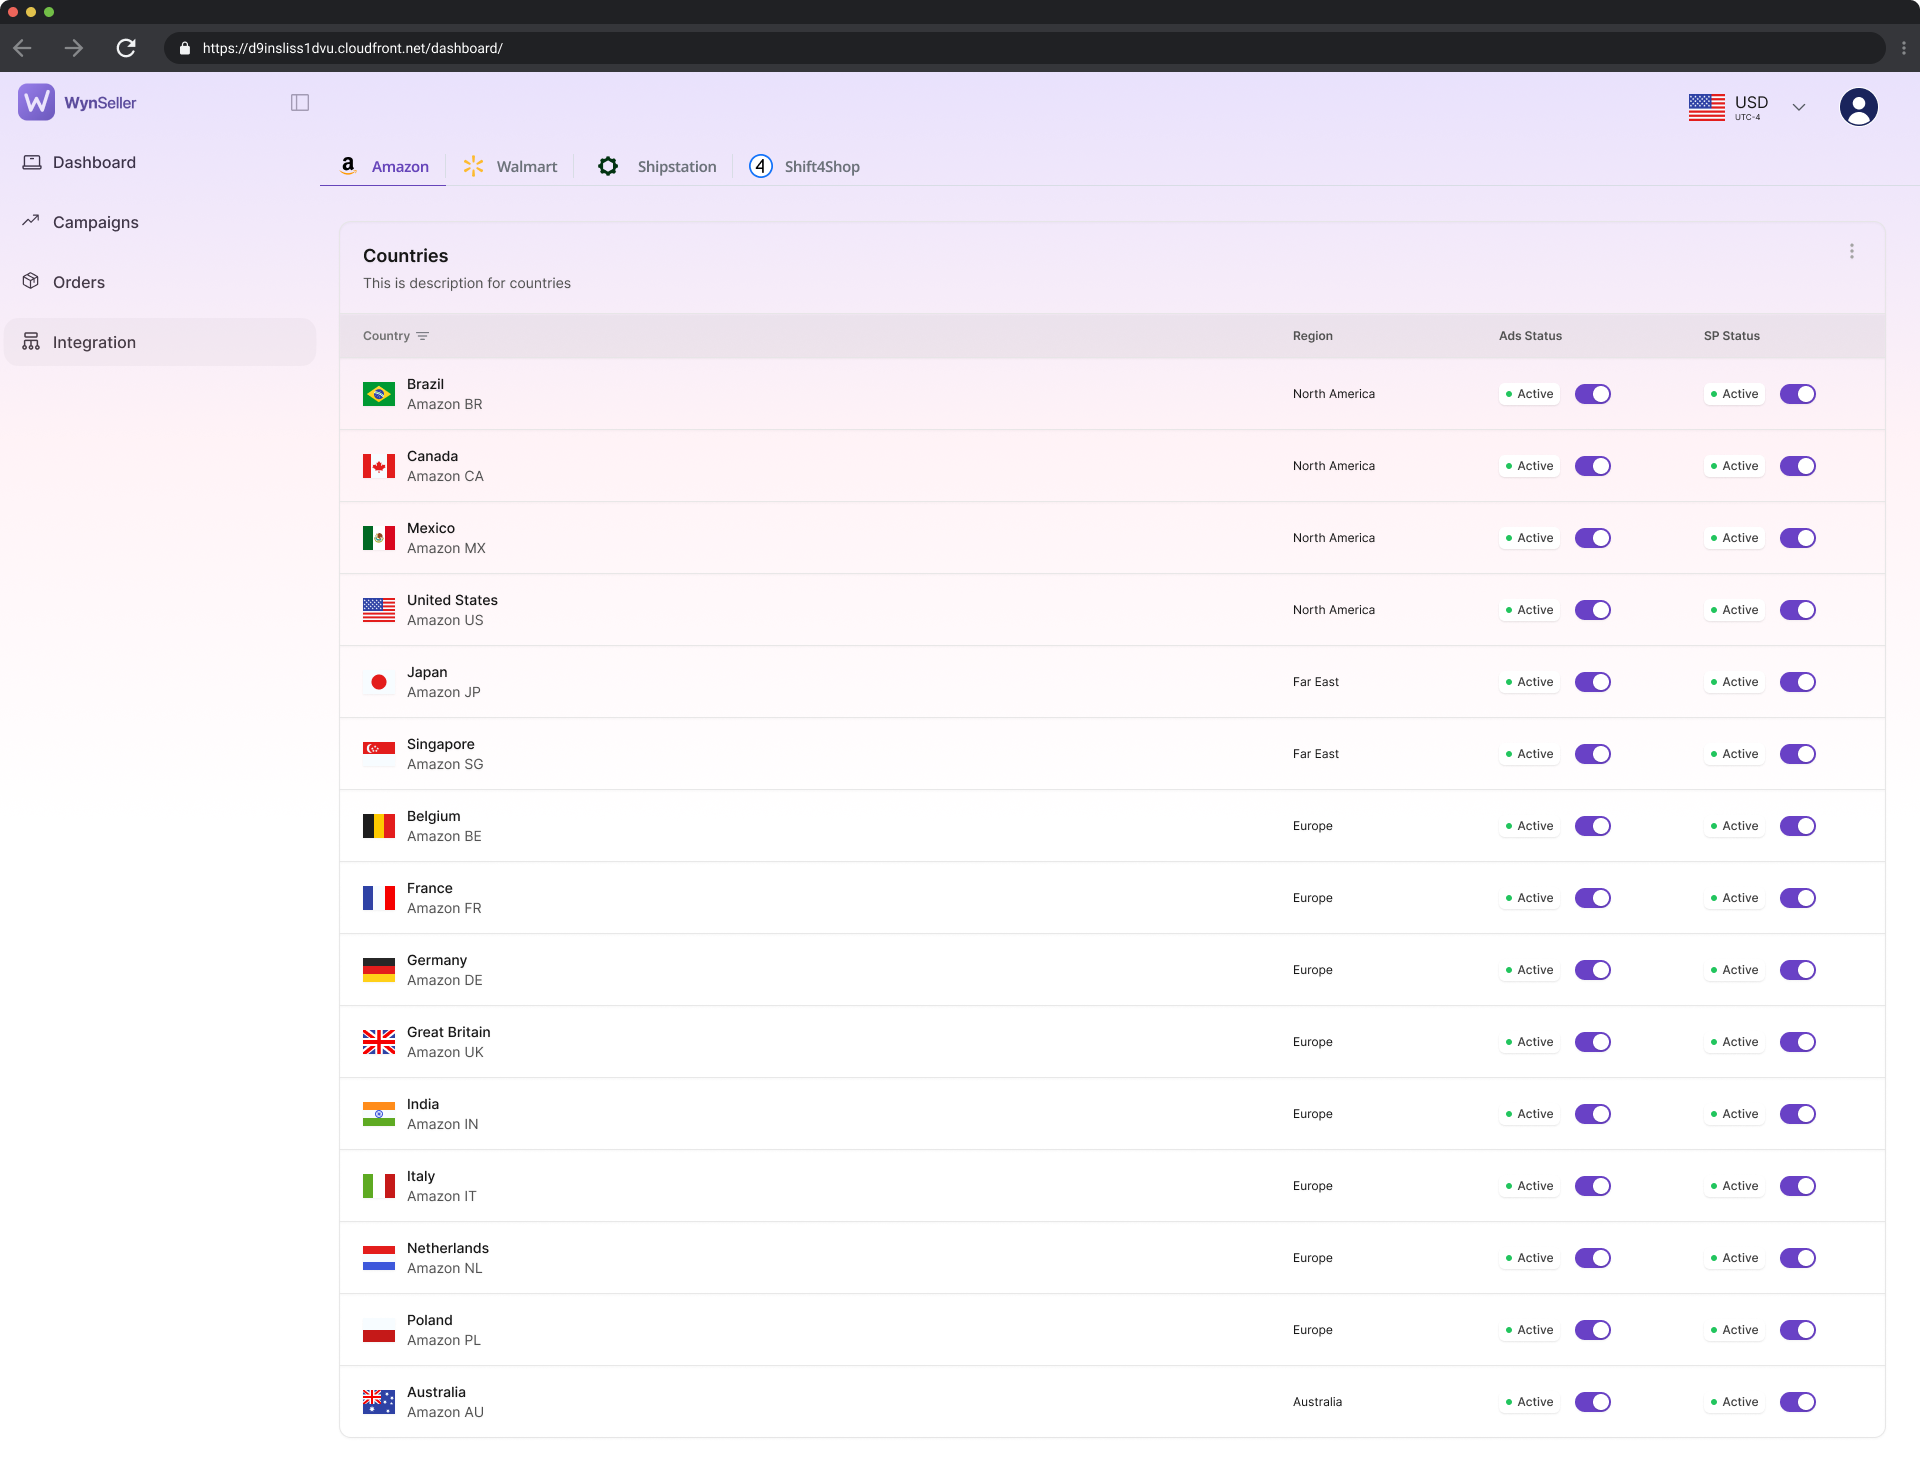Click the SP Status column header
Screen dimensions: 1920x1480
pos(1731,336)
